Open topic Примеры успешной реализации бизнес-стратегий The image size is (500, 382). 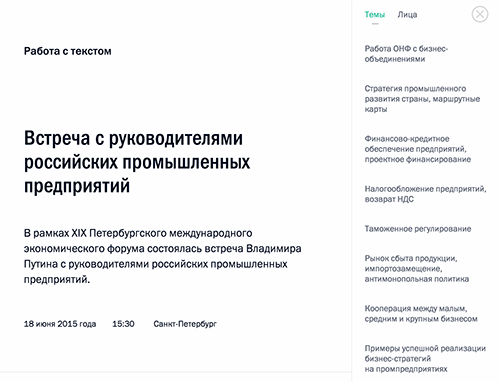(425, 359)
